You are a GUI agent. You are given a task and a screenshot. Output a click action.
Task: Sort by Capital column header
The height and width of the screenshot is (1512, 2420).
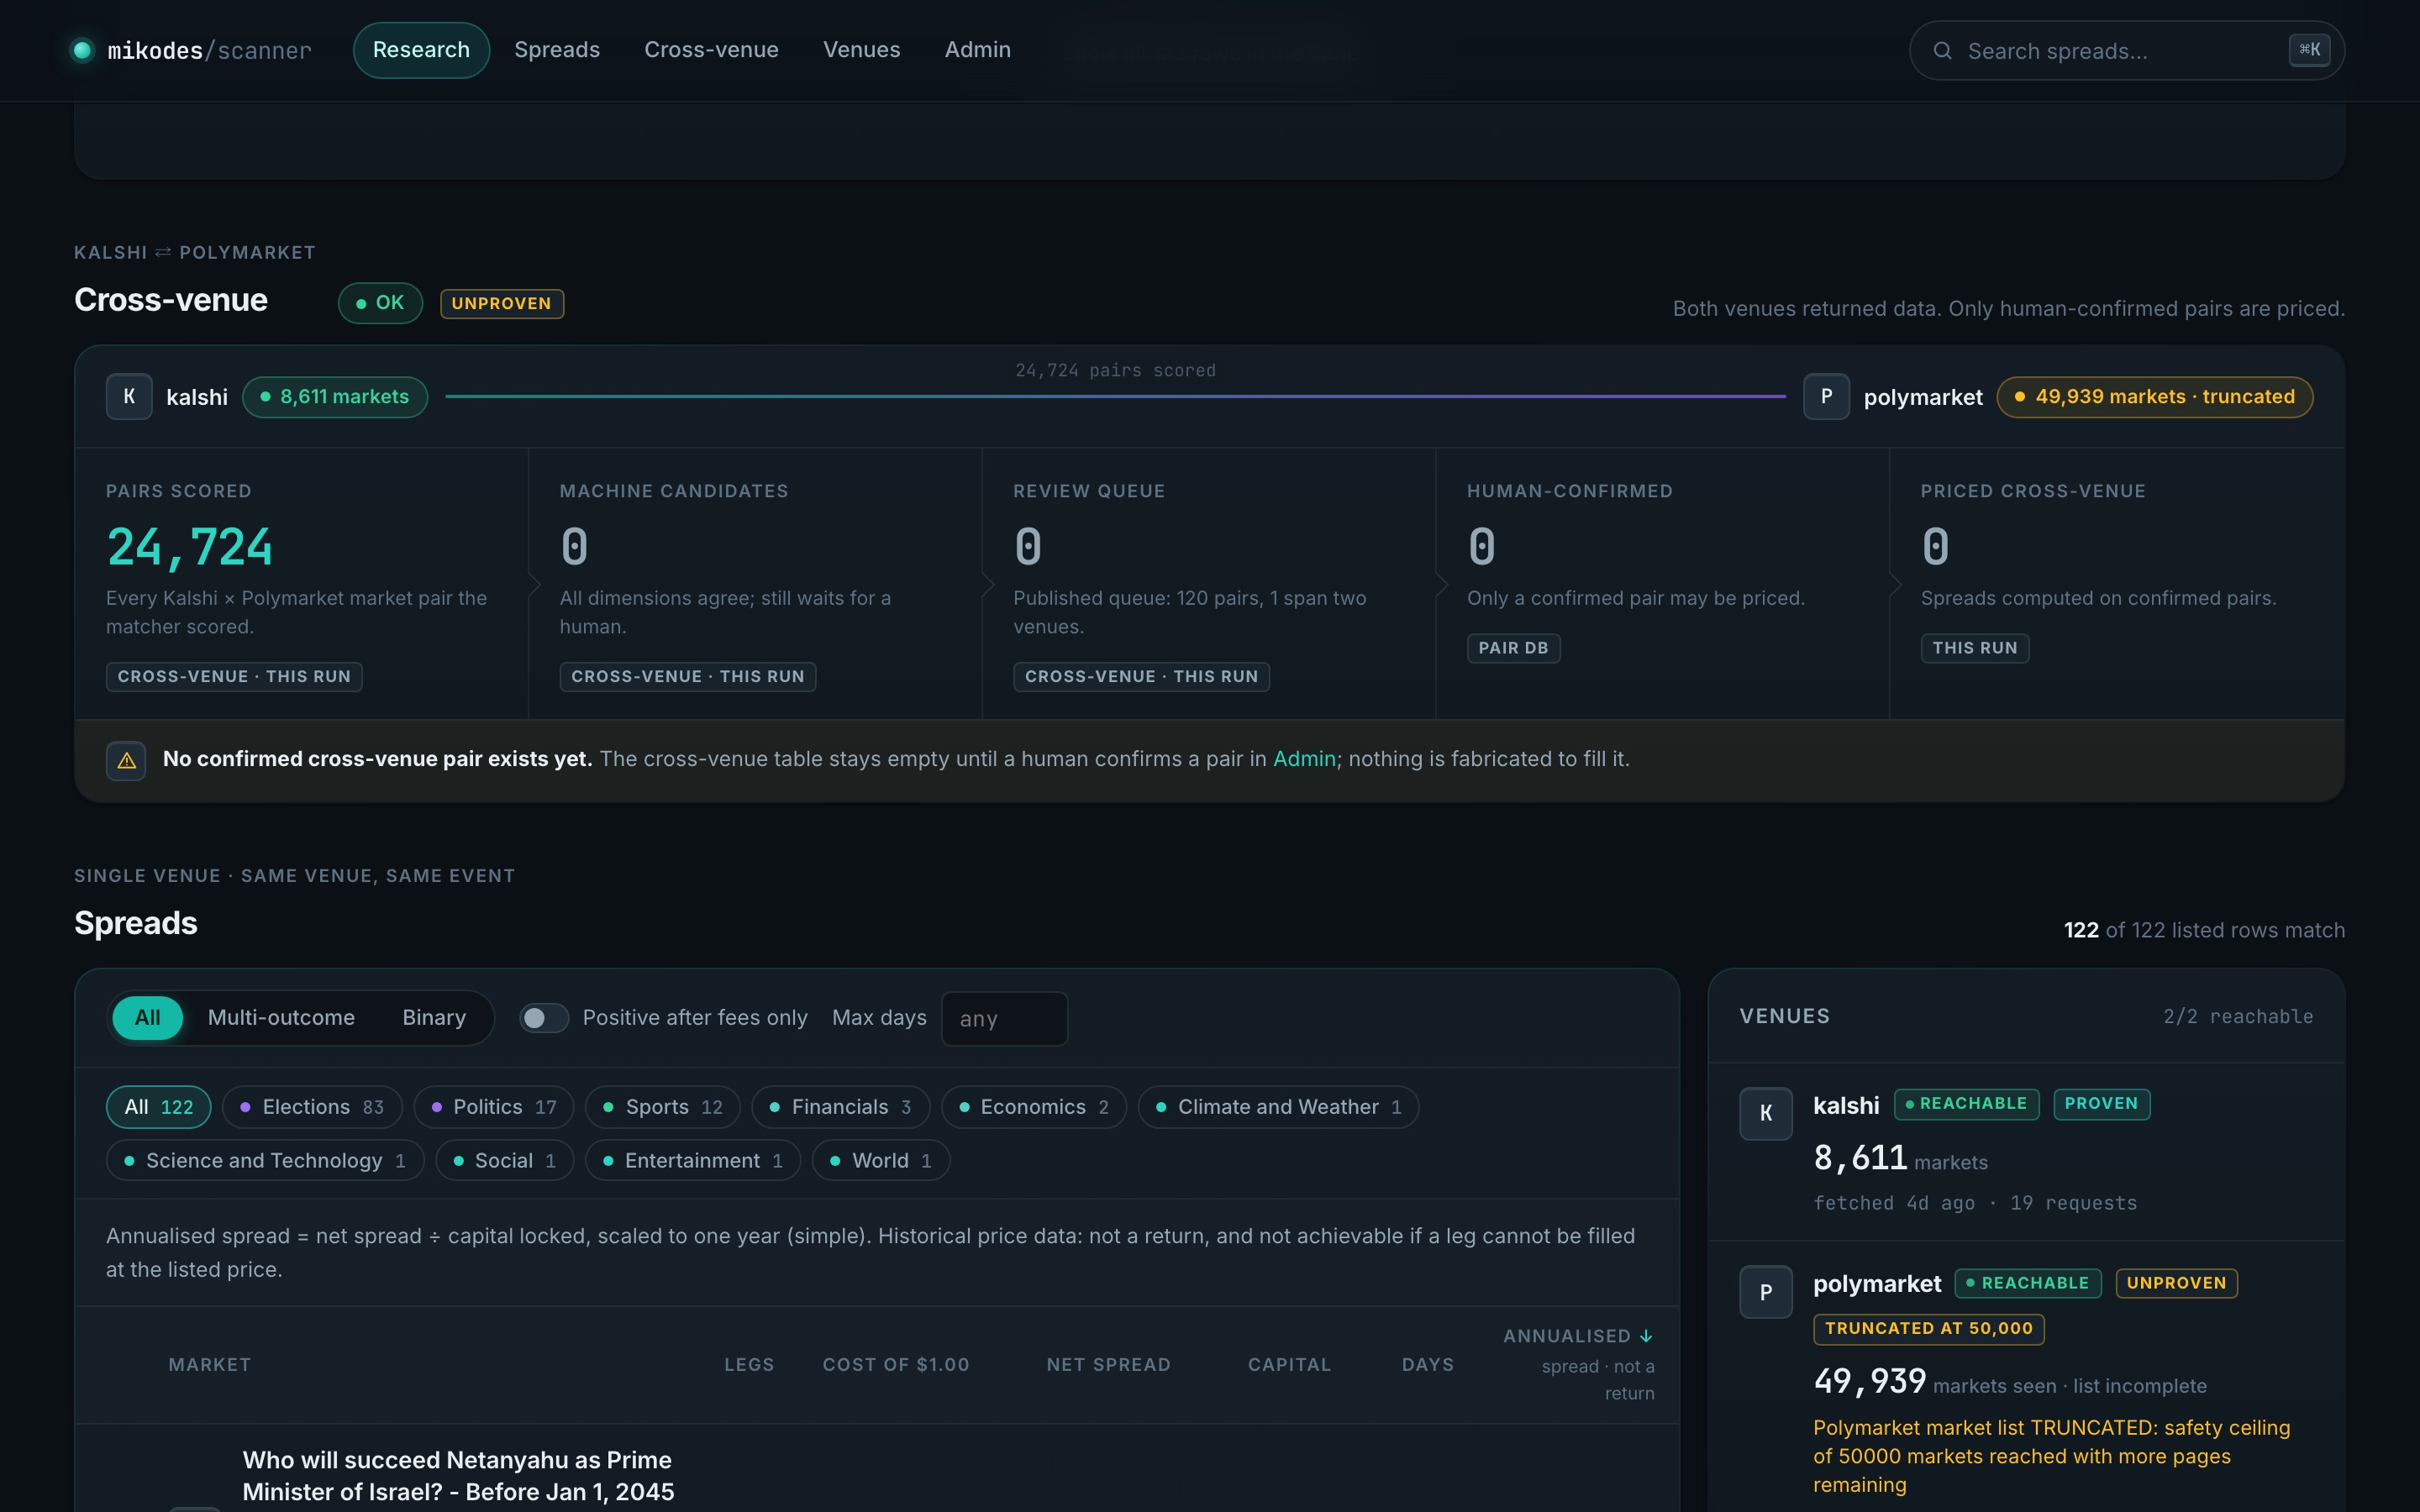1289,1365
